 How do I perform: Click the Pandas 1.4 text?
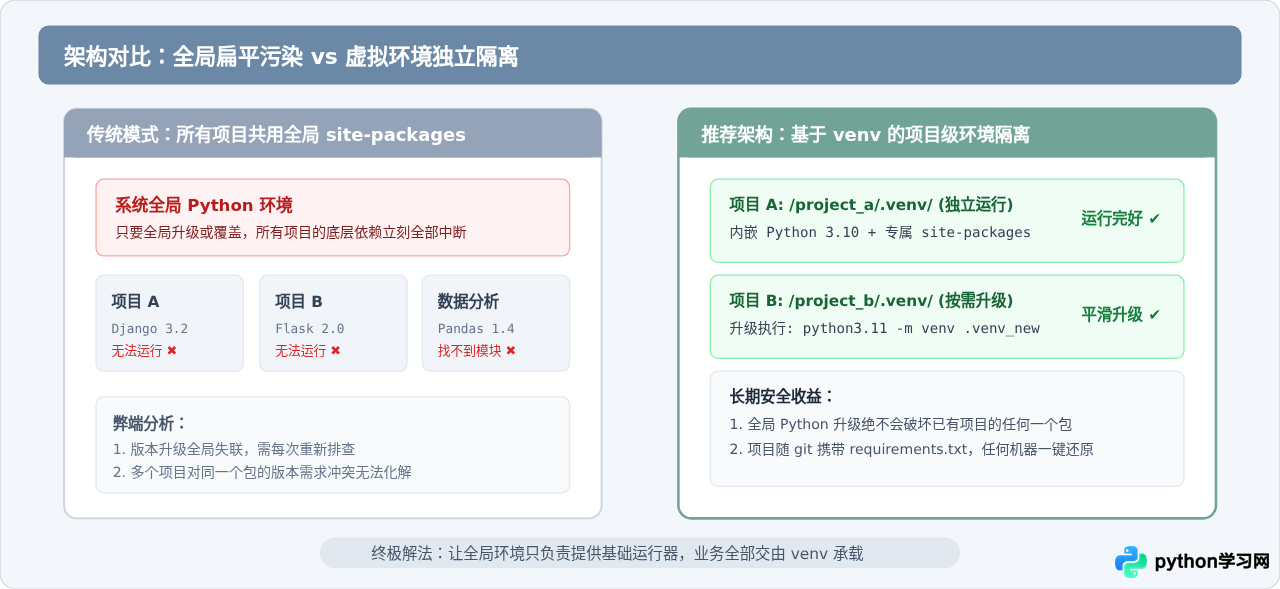[x=476, y=328]
